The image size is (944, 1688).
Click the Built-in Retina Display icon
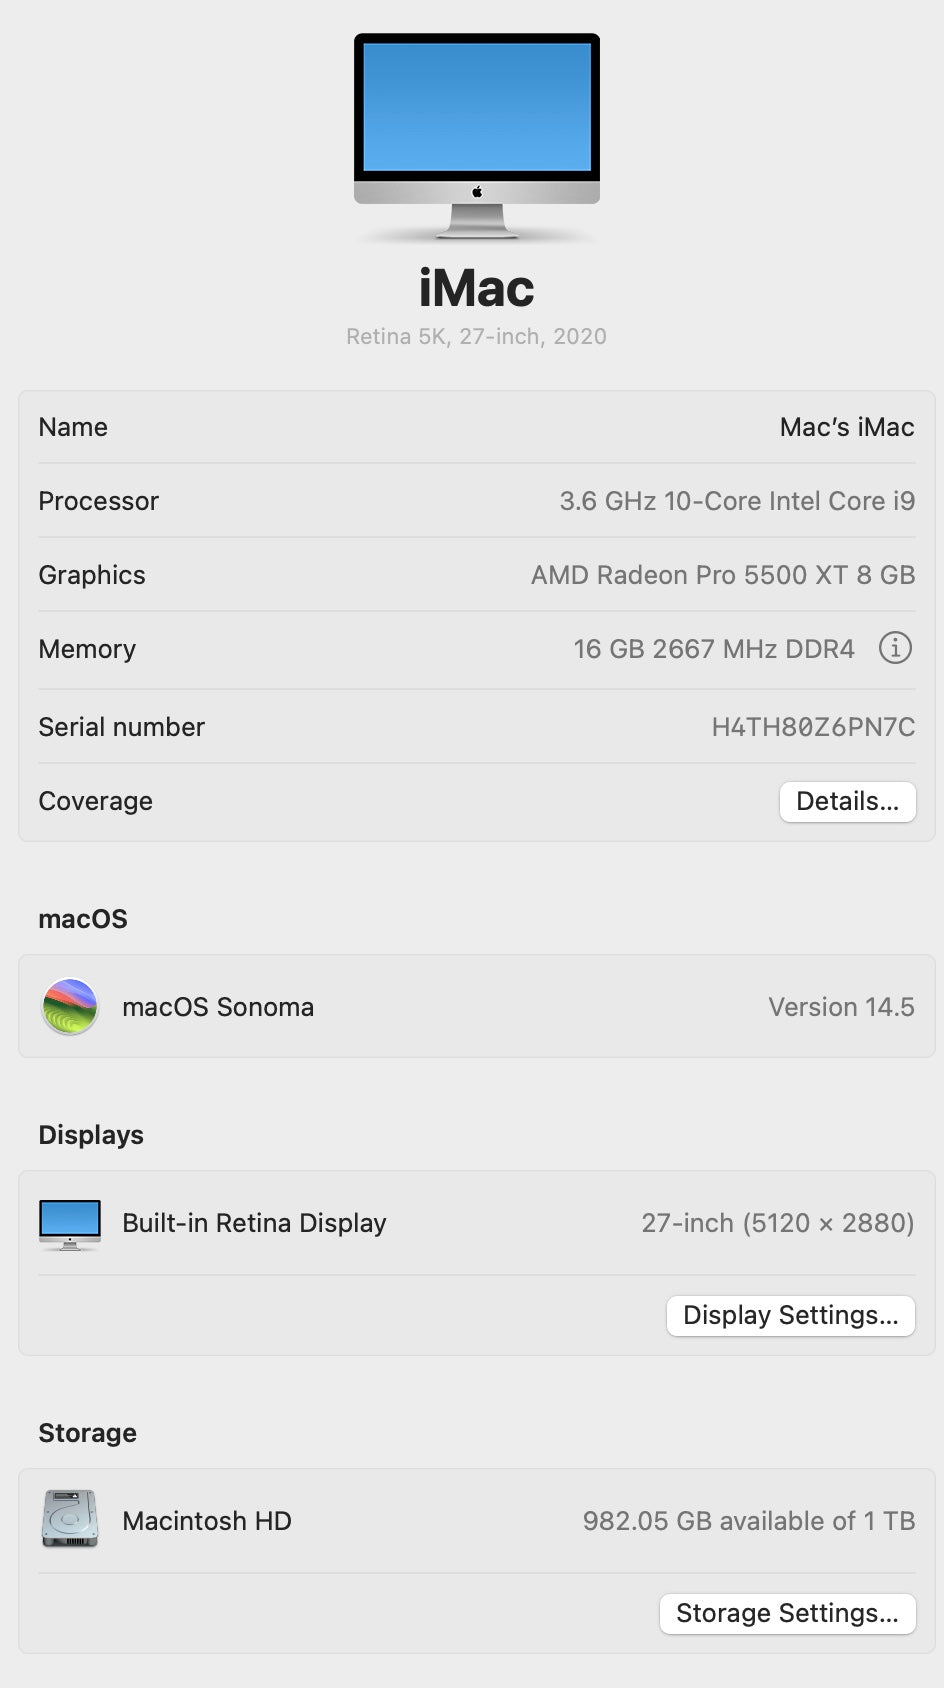69,1222
